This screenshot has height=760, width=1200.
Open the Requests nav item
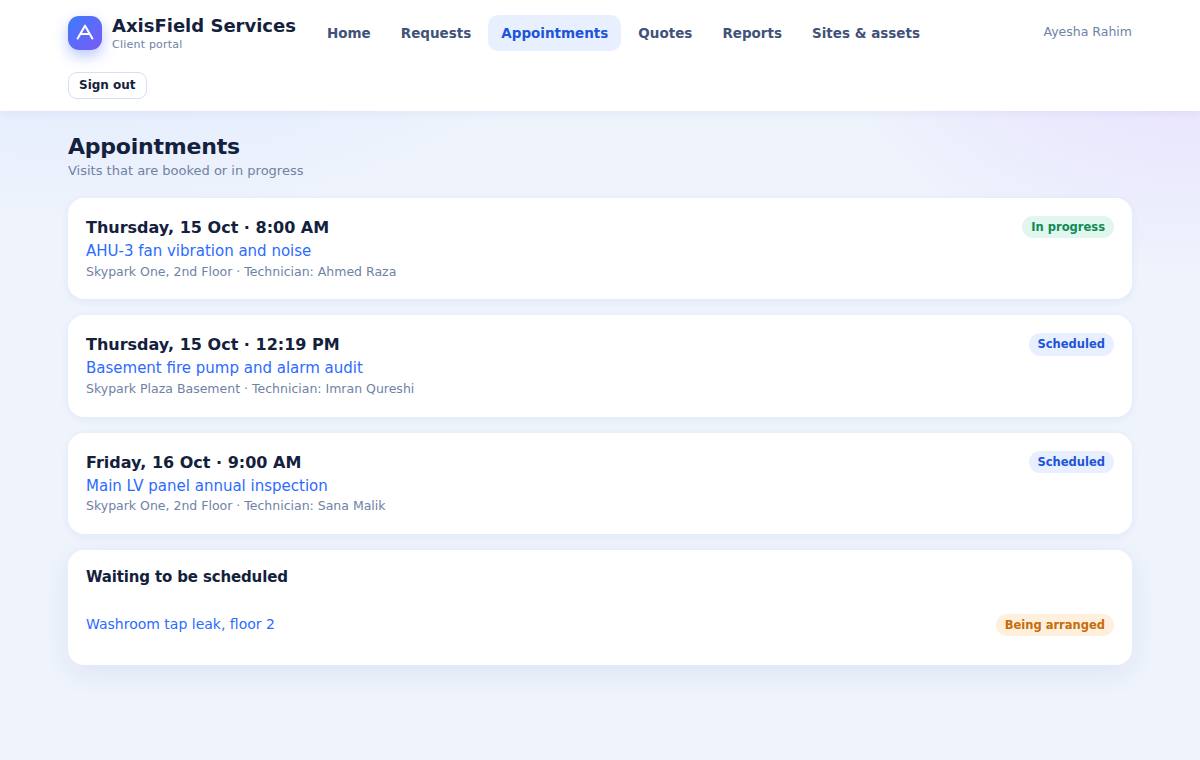436,33
